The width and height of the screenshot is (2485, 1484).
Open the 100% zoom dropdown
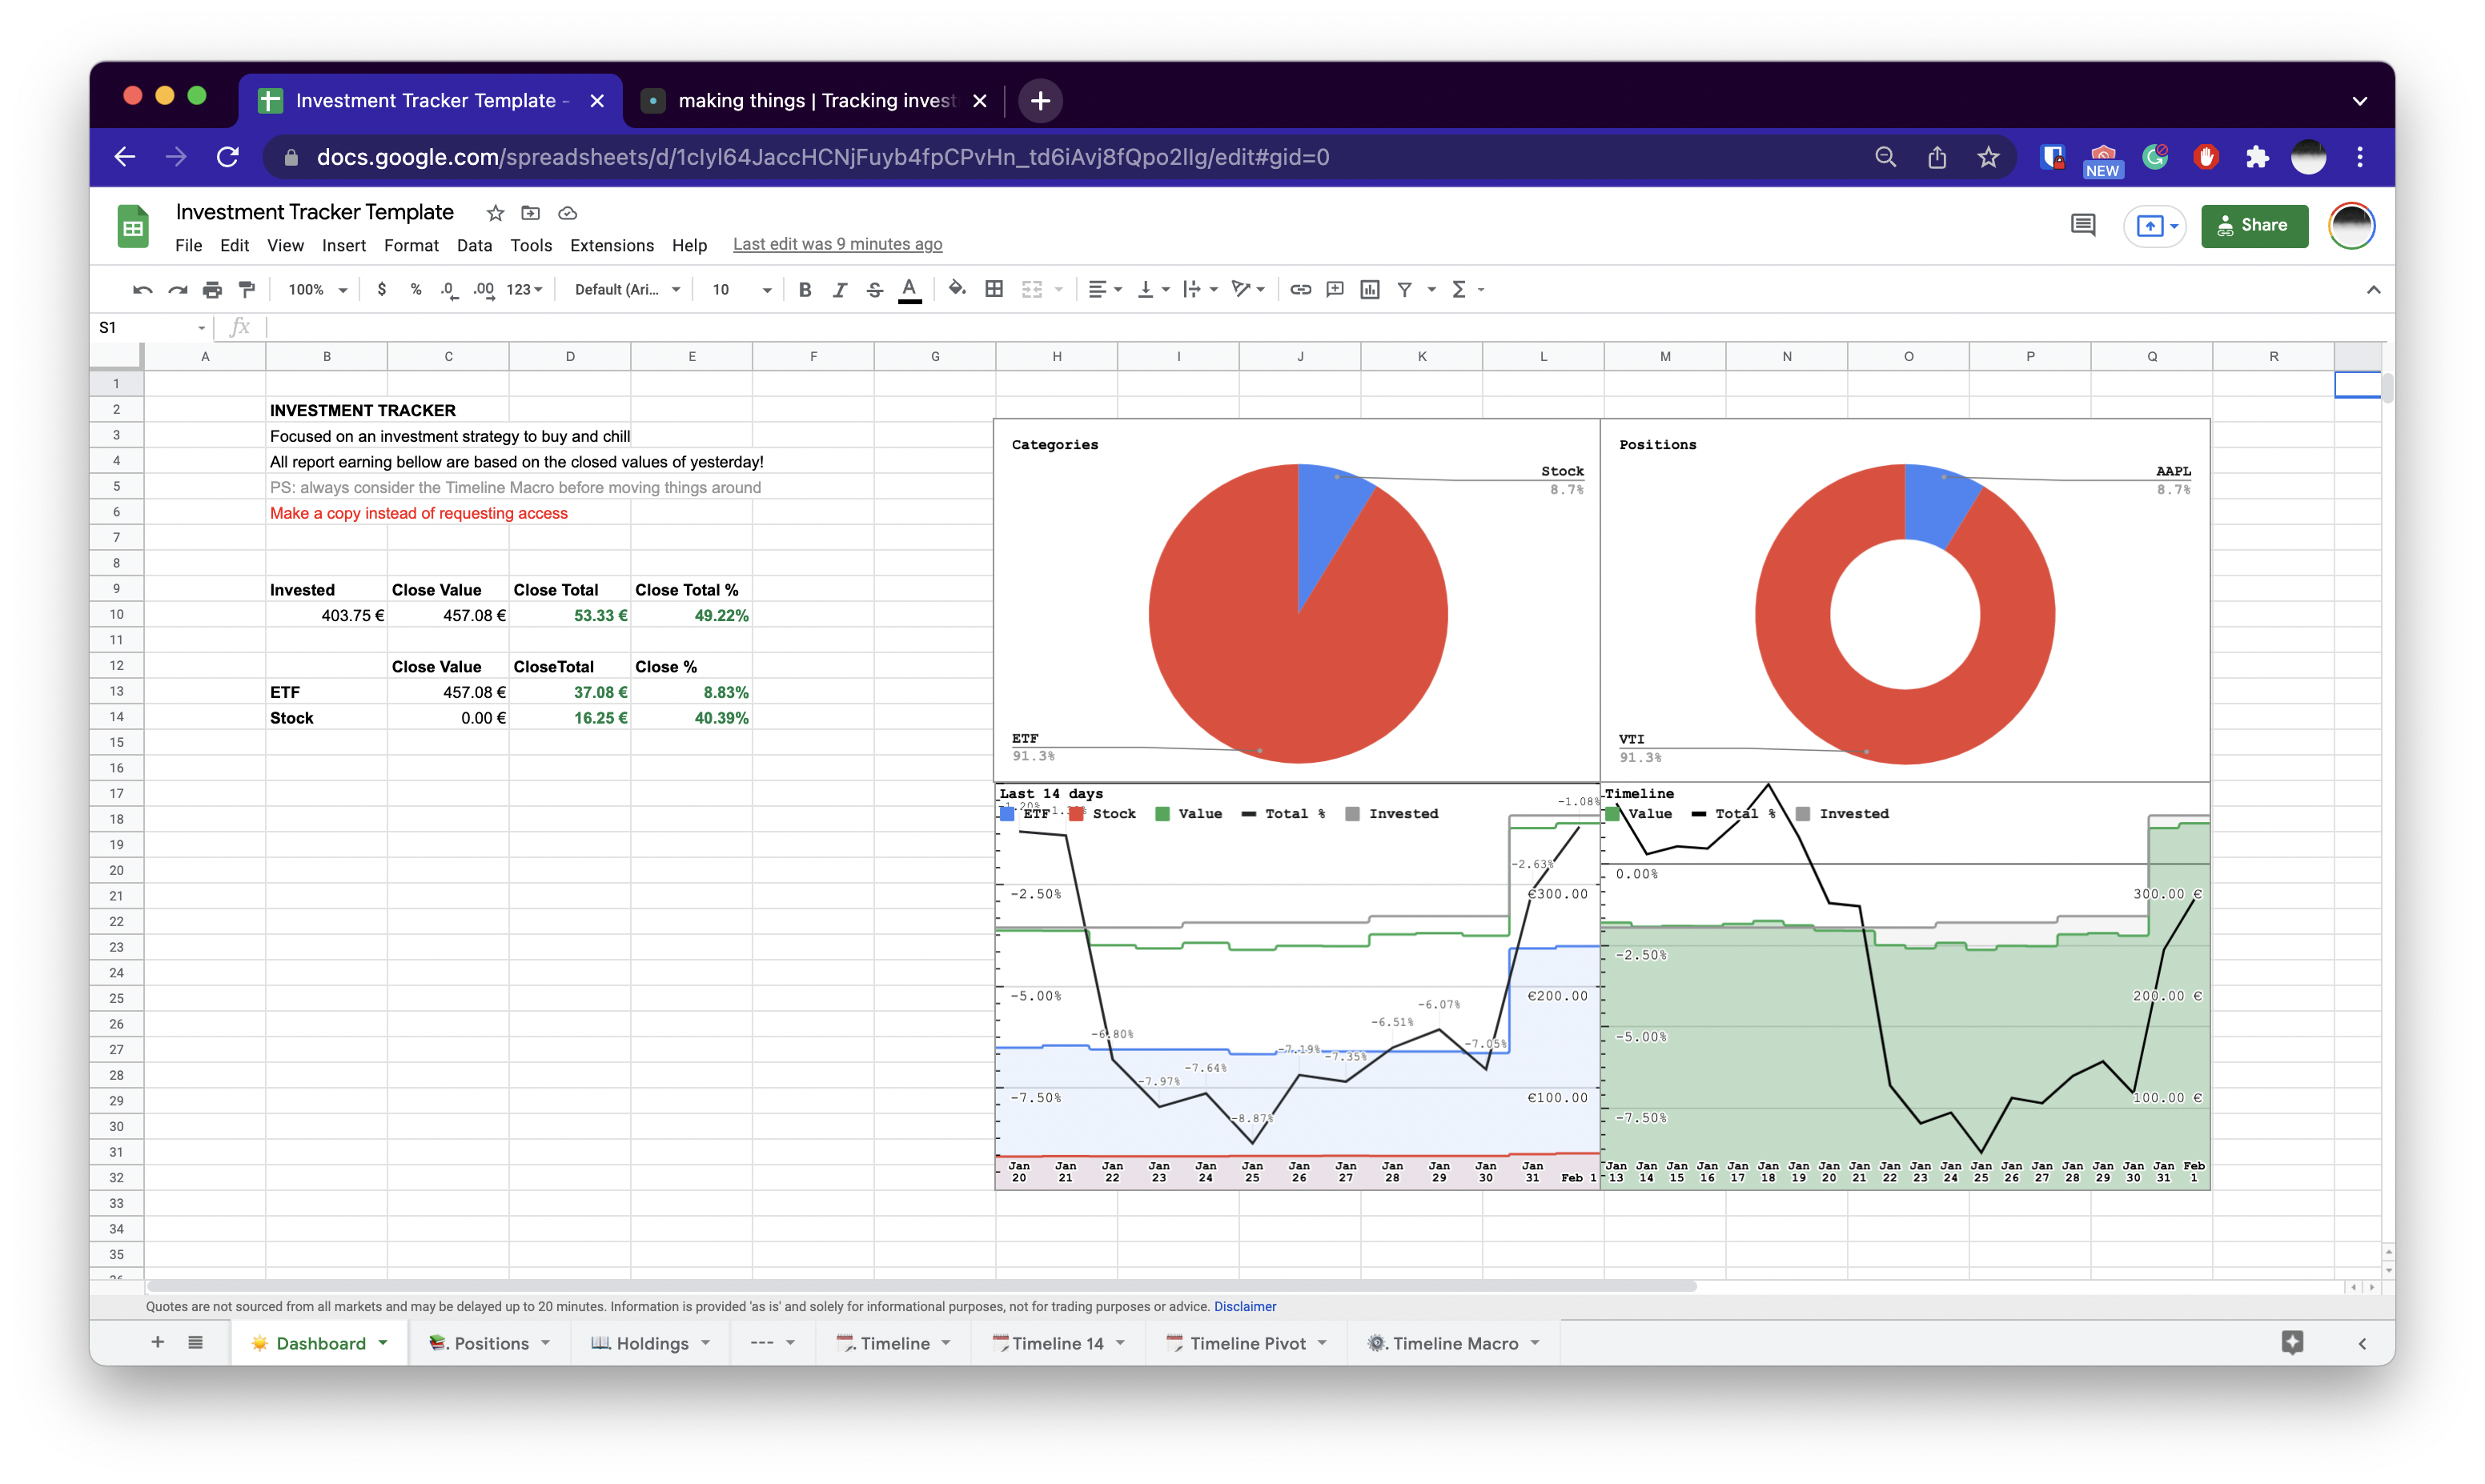click(x=317, y=290)
